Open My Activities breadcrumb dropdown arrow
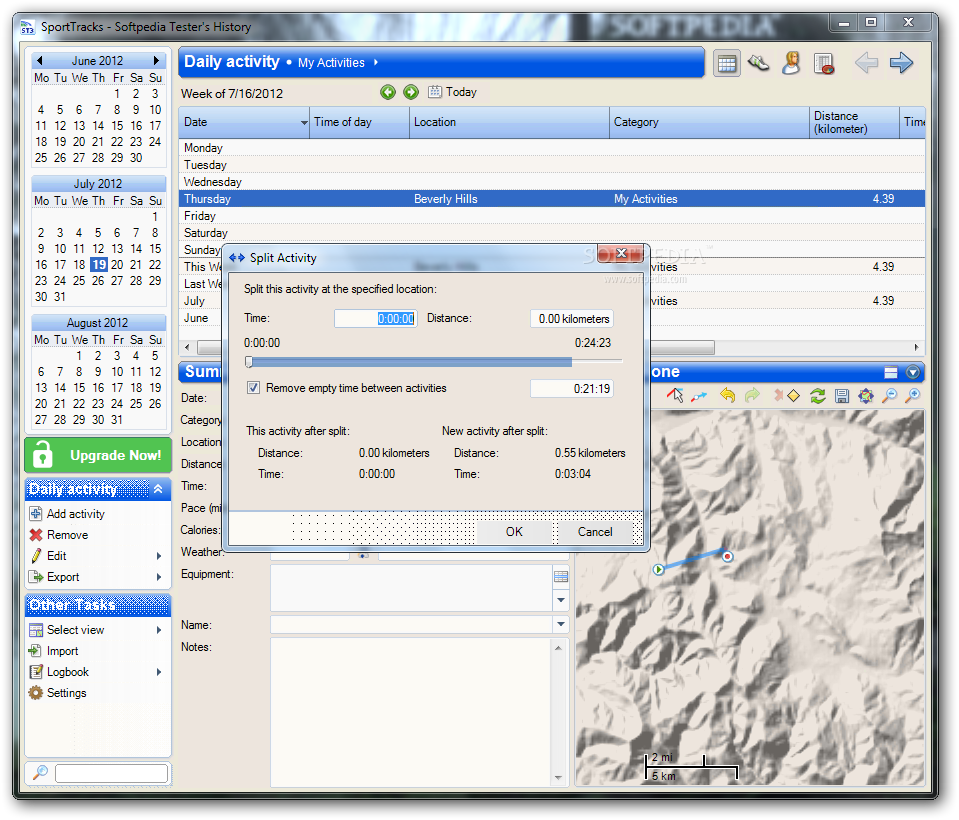959x820 pixels. 376,63
